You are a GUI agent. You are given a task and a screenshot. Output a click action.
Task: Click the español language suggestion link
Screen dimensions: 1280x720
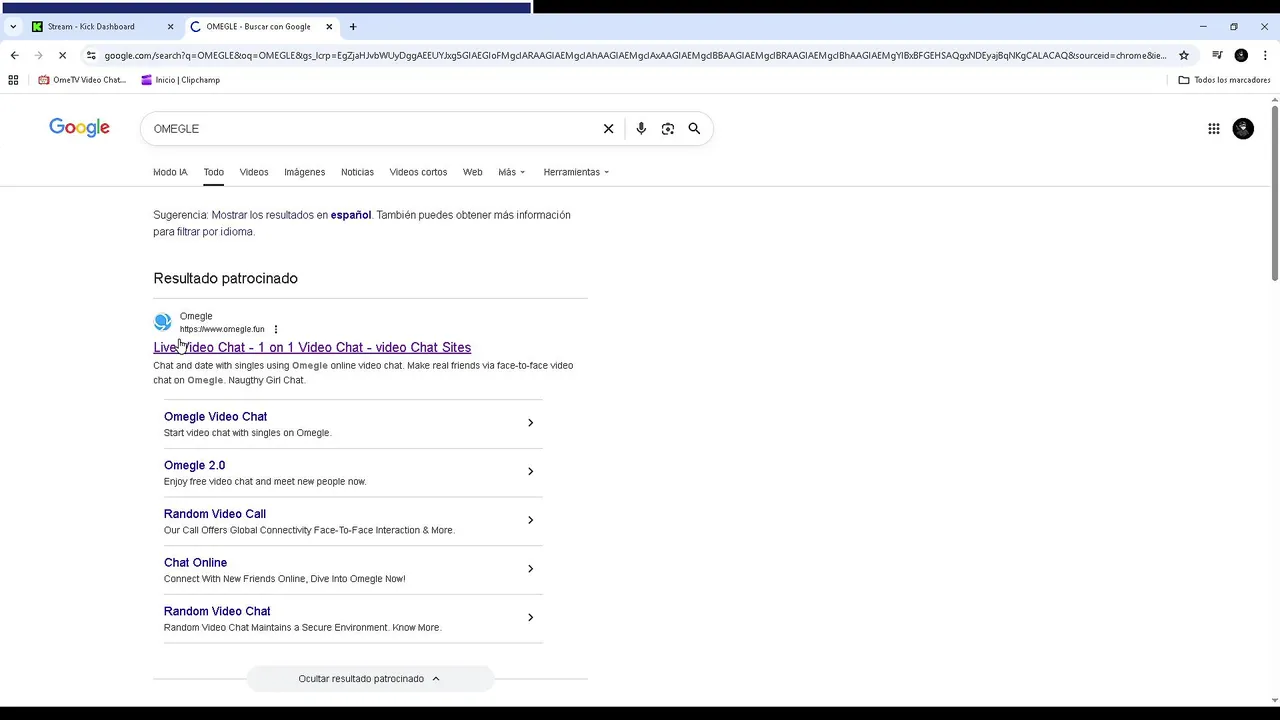pyautogui.click(x=351, y=215)
